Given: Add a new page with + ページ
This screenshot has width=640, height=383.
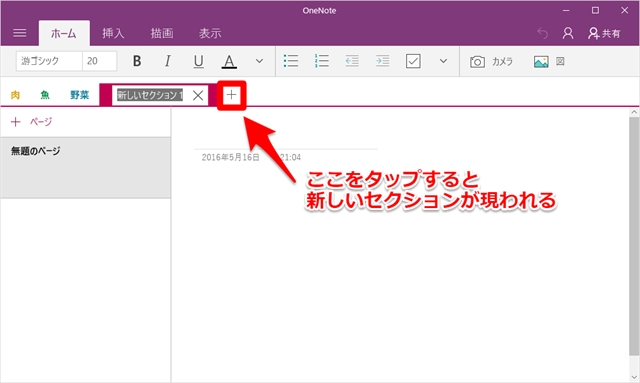Looking at the screenshot, I should pyautogui.click(x=31, y=122).
